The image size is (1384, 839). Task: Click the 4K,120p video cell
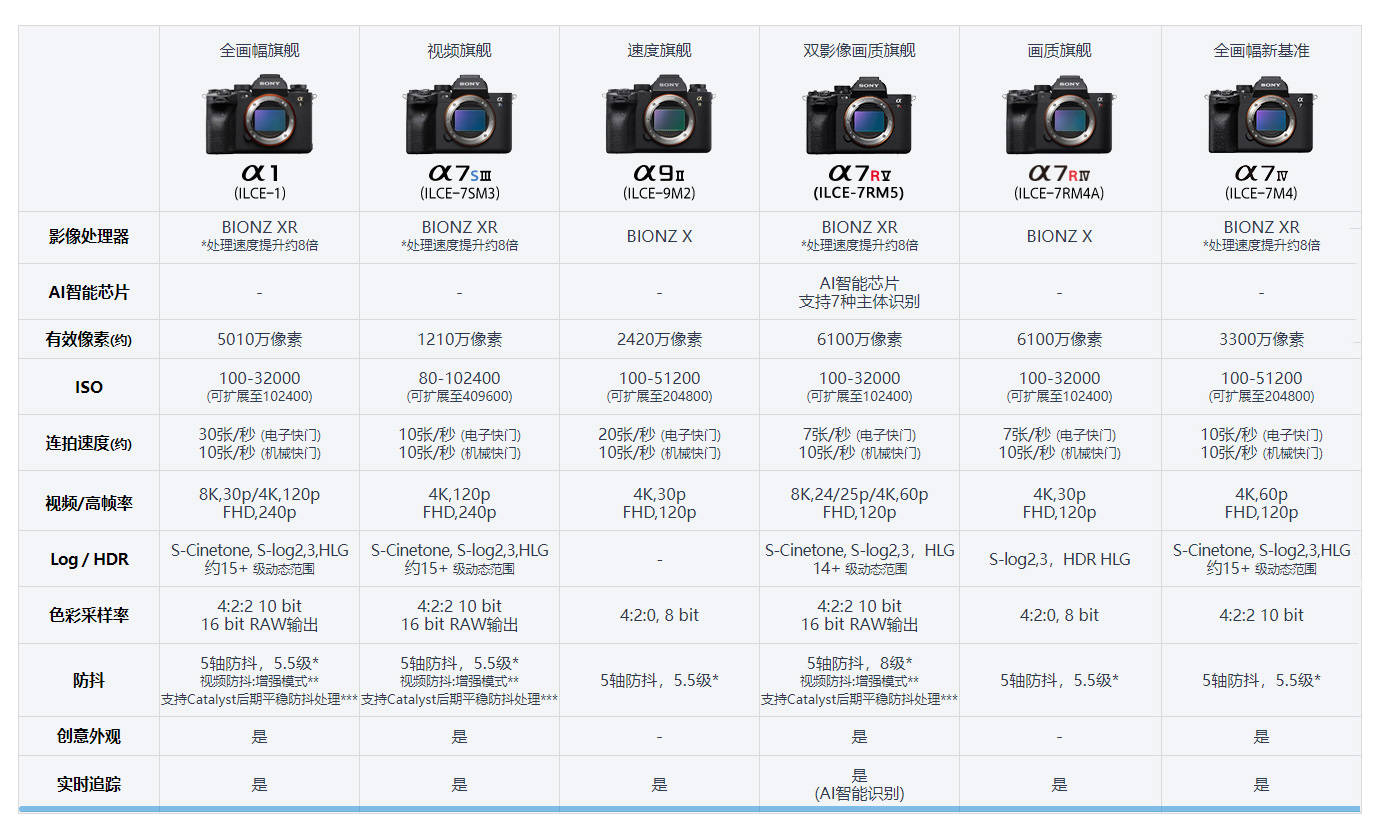coord(459,494)
